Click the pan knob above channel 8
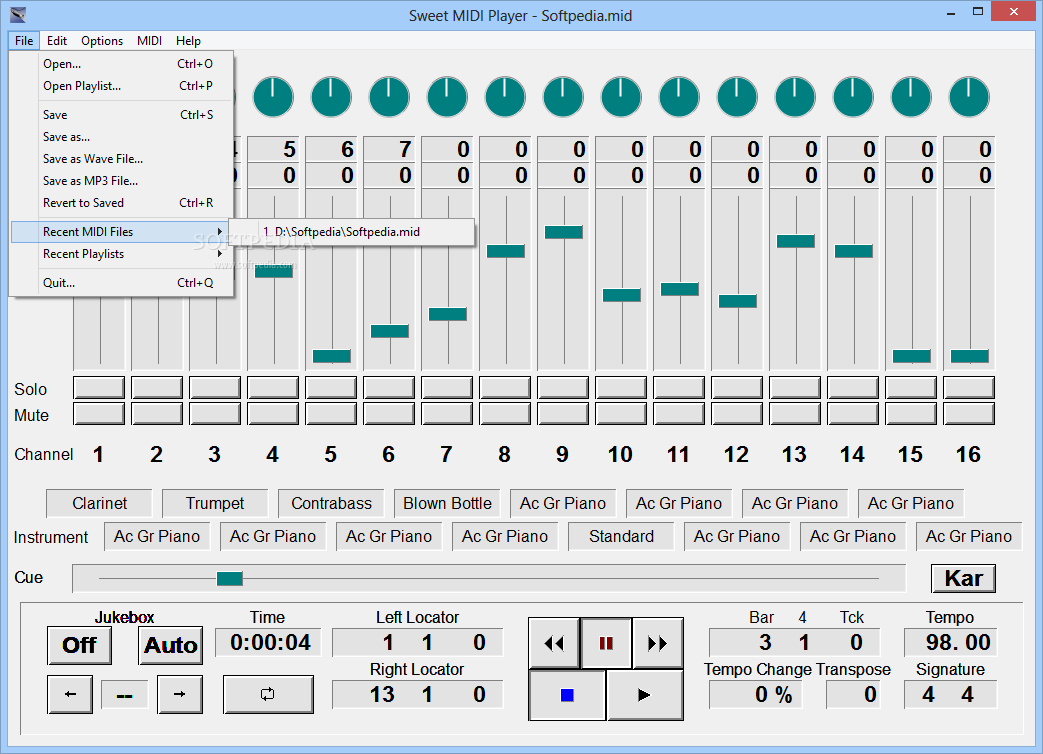Viewport: 1043px width, 754px height. tap(505, 97)
